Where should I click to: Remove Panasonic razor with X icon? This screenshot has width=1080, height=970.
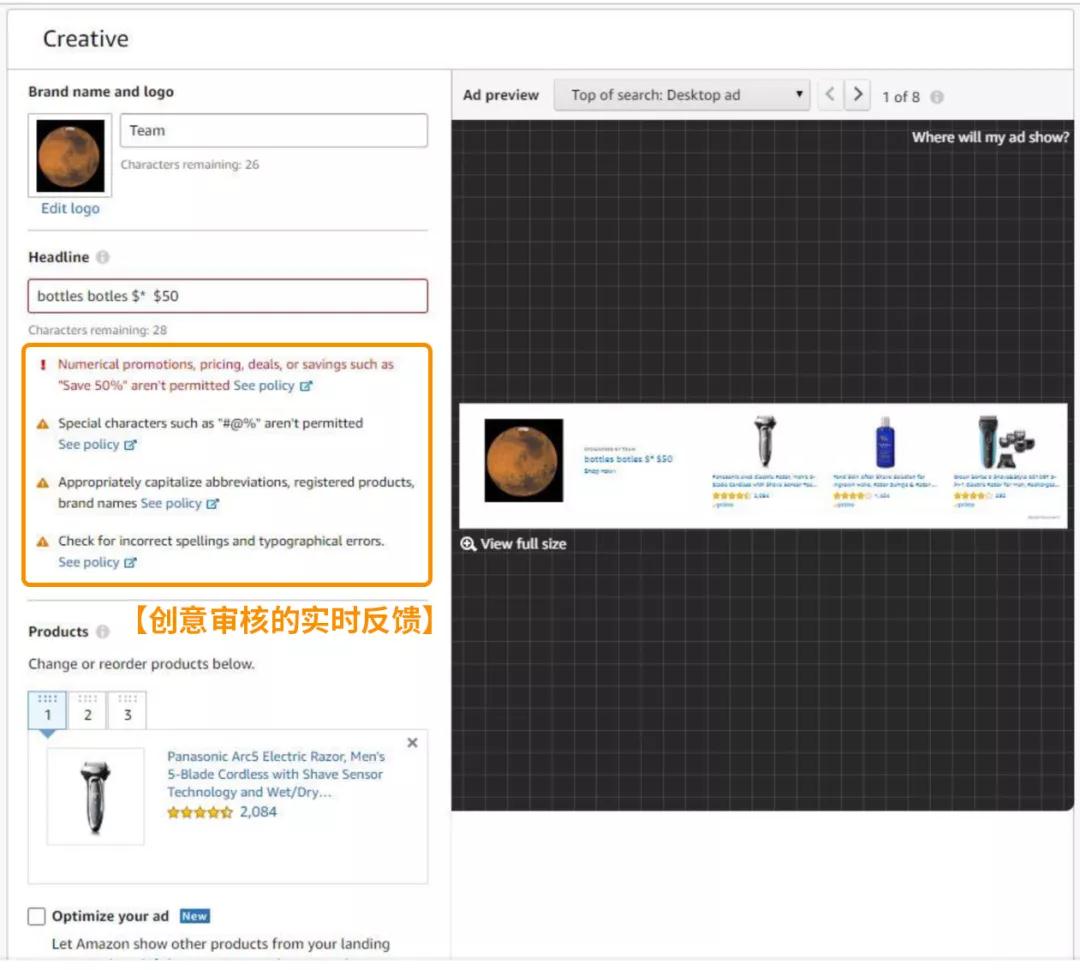click(x=412, y=743)
